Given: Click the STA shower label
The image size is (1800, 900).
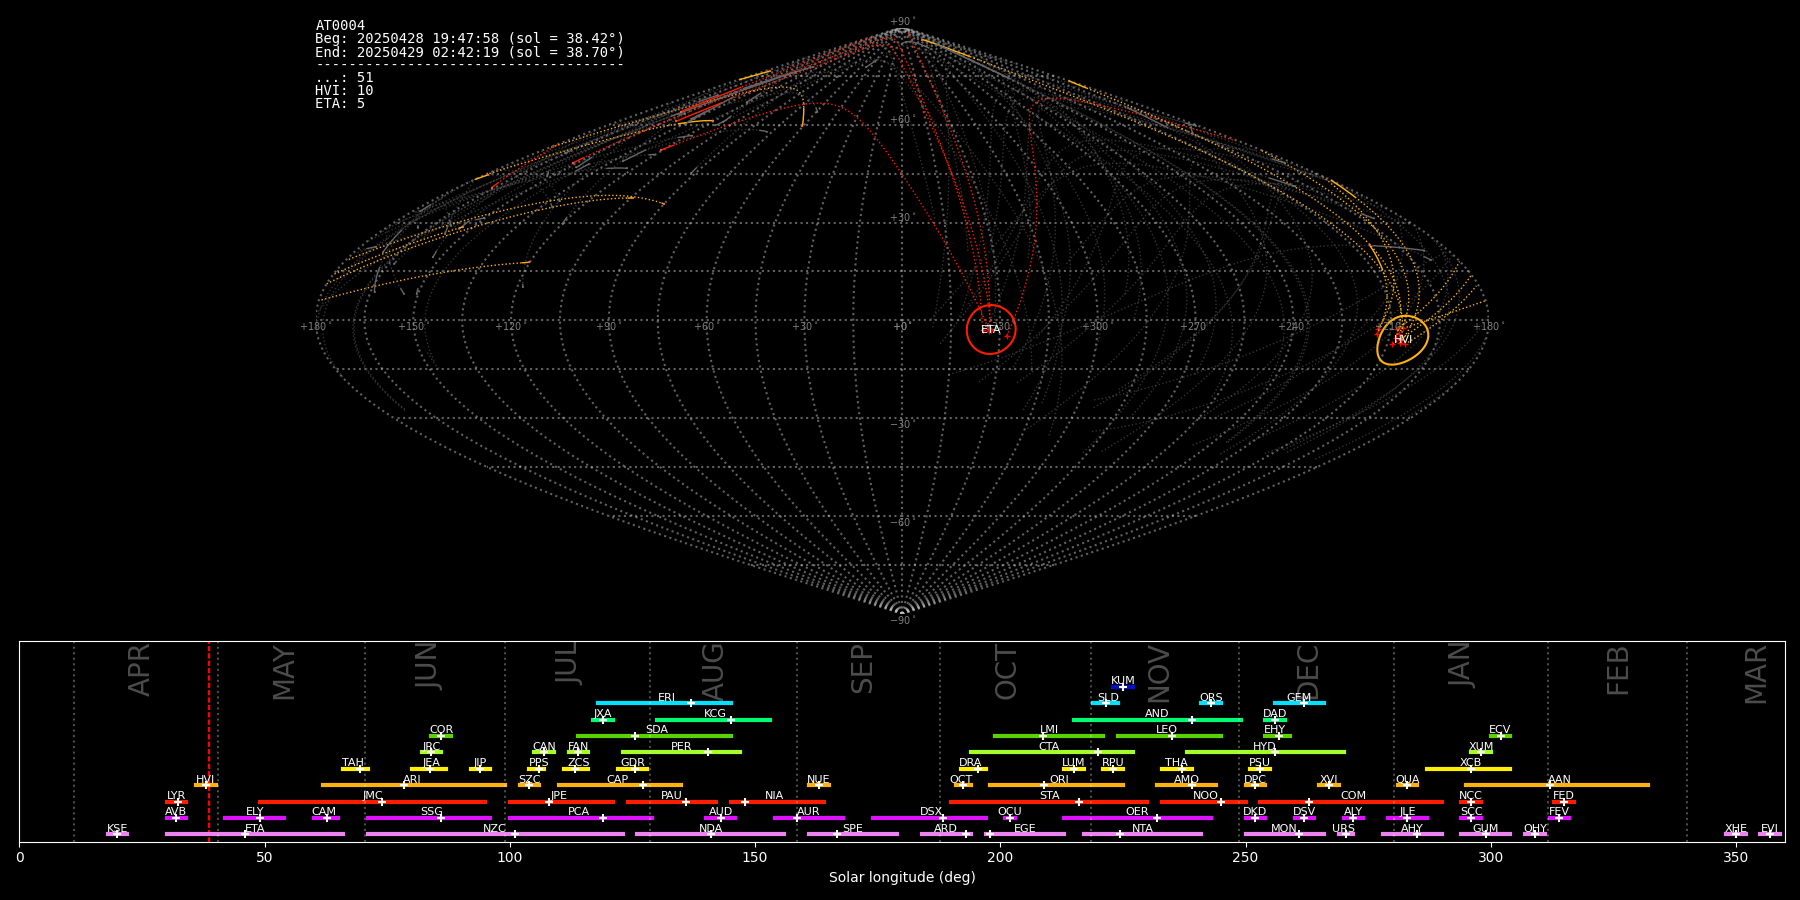Looking at the screenshot, I should (1049, 796).
